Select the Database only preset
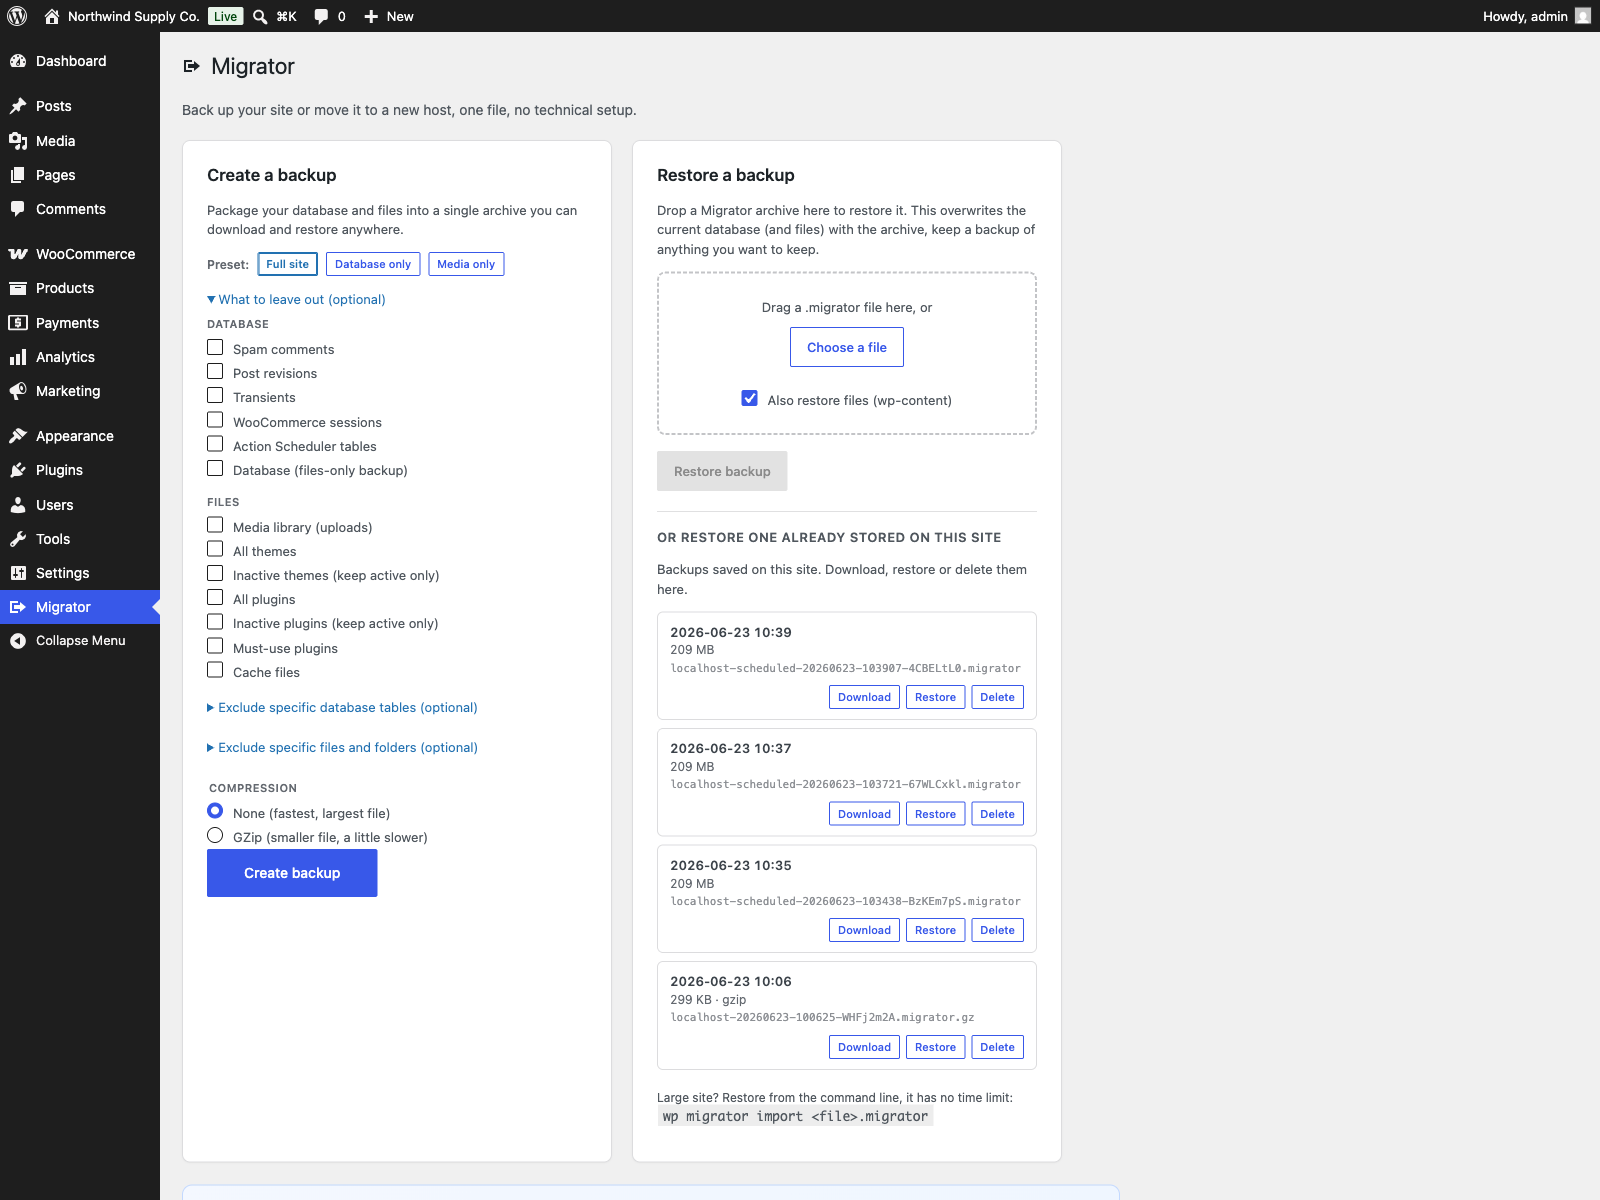1600x1200 pixels. tap(373, 264)
